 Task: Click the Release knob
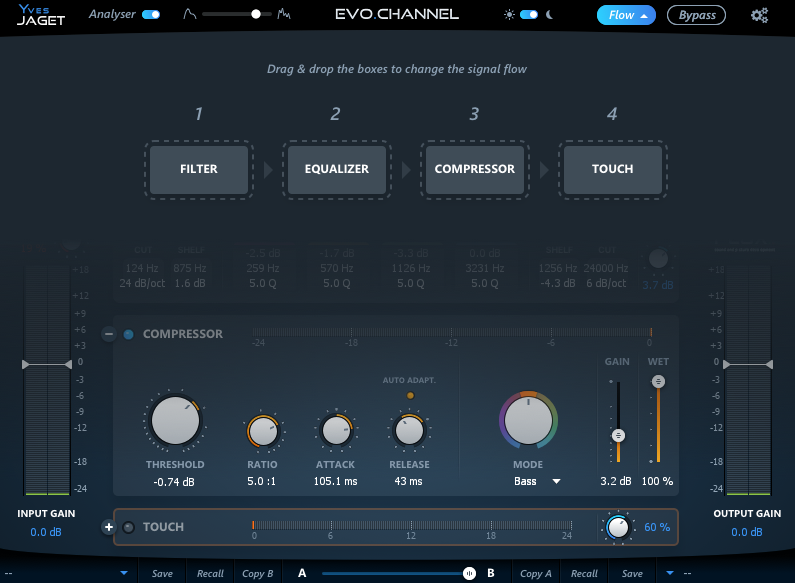409,431
